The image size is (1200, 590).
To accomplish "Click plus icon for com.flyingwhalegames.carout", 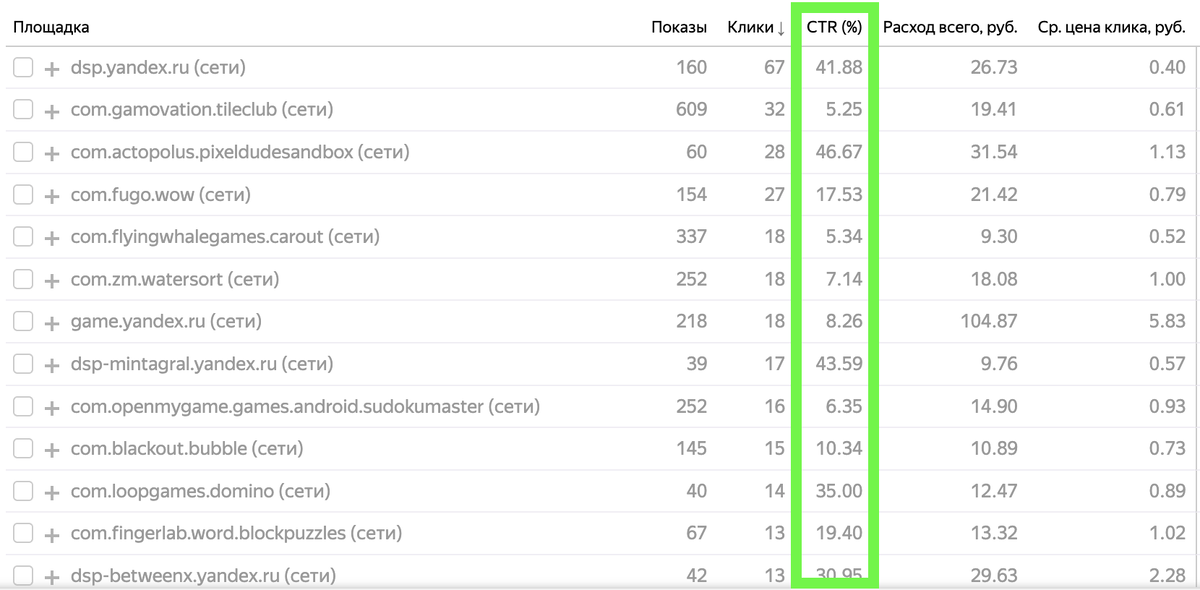I will [52, 238].
